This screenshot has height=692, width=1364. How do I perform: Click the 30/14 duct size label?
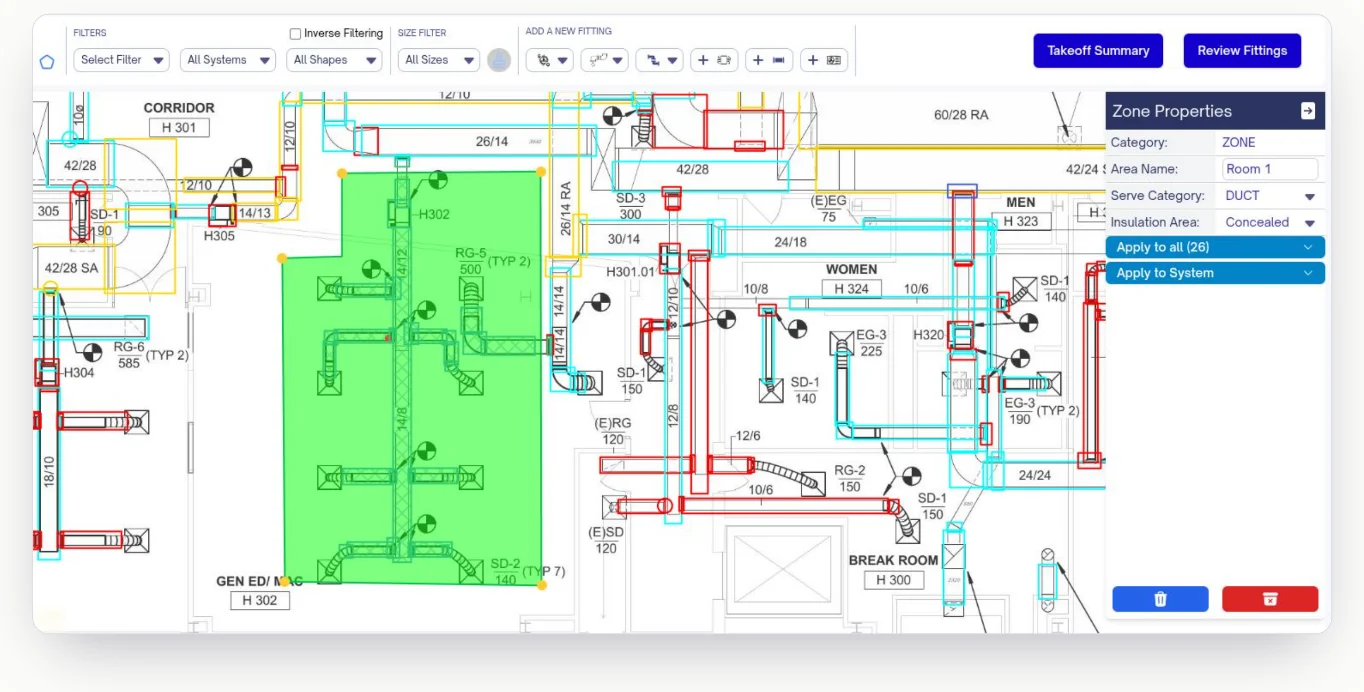pos(623,239)
